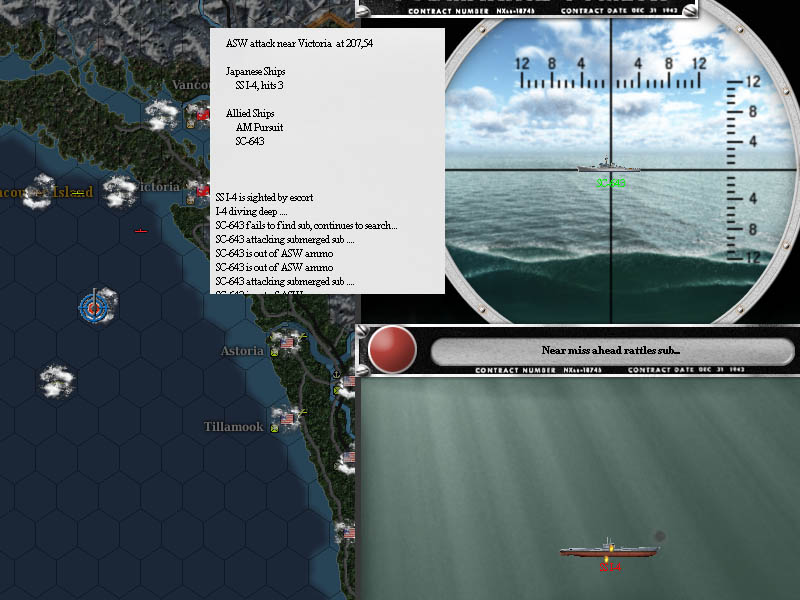This screenshot has width=800, height=600.
Task: Click the 'SC-643 fails to find sub' line
Action: pyautogui.click(x=306, y=226)
